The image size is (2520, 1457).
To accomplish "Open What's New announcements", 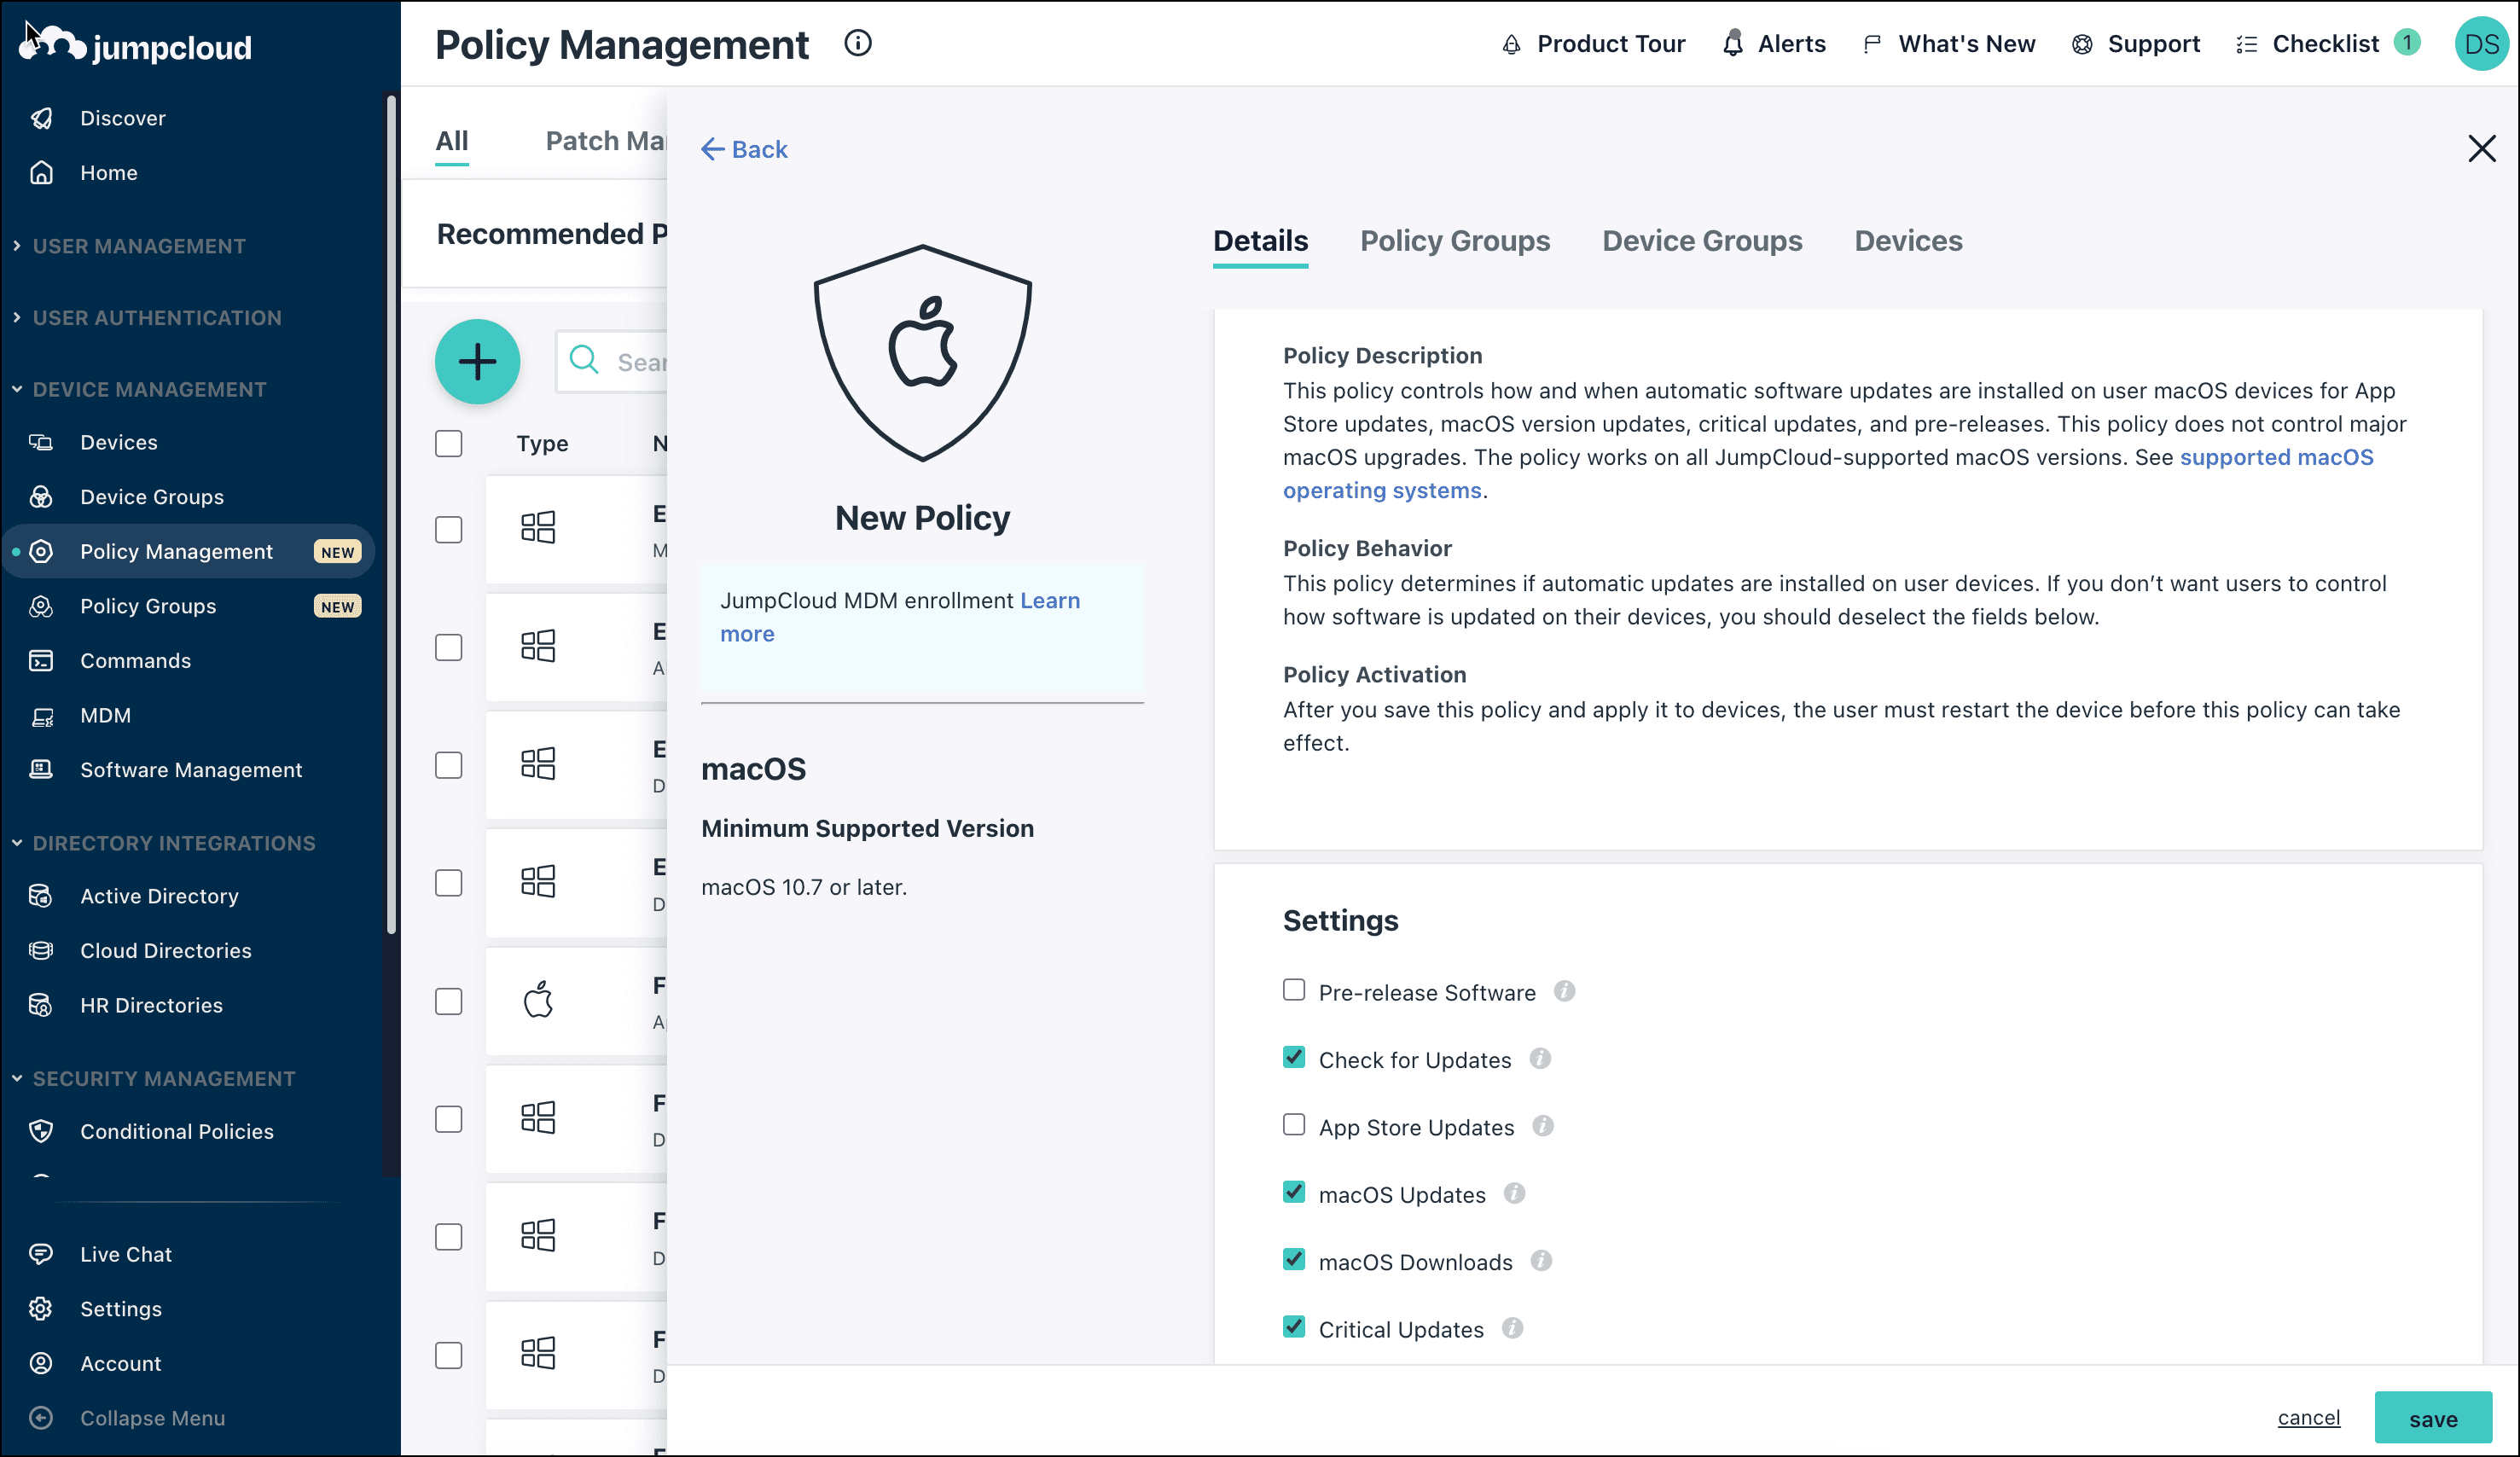I will click(x=1949, y=44).
